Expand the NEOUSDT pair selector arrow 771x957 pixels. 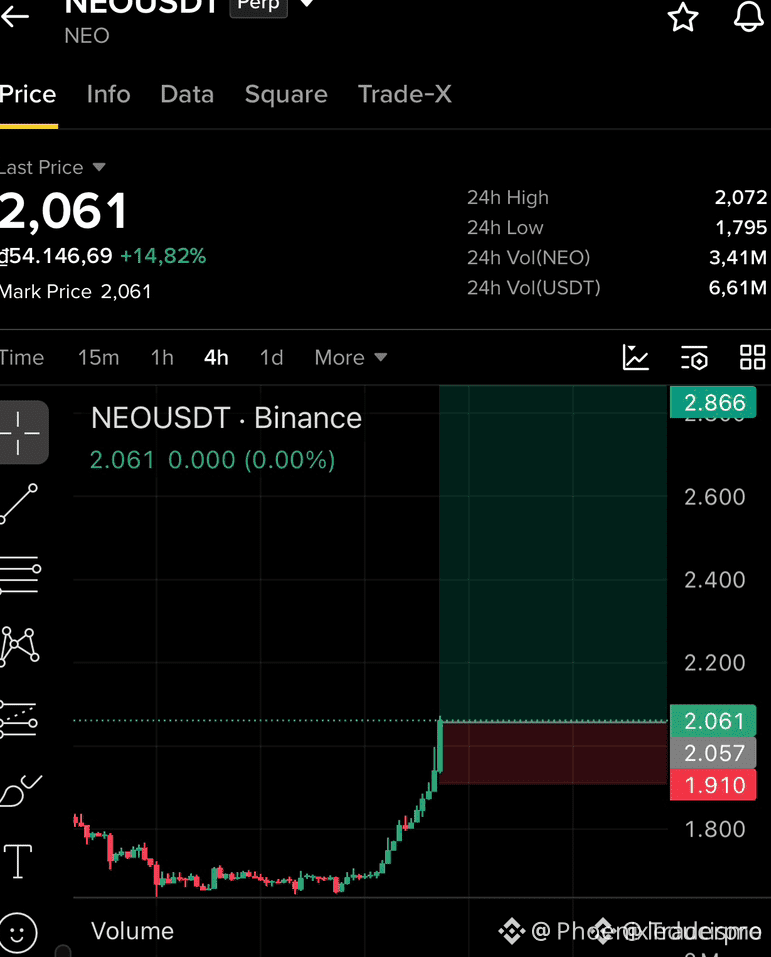[x=307, y=4]
